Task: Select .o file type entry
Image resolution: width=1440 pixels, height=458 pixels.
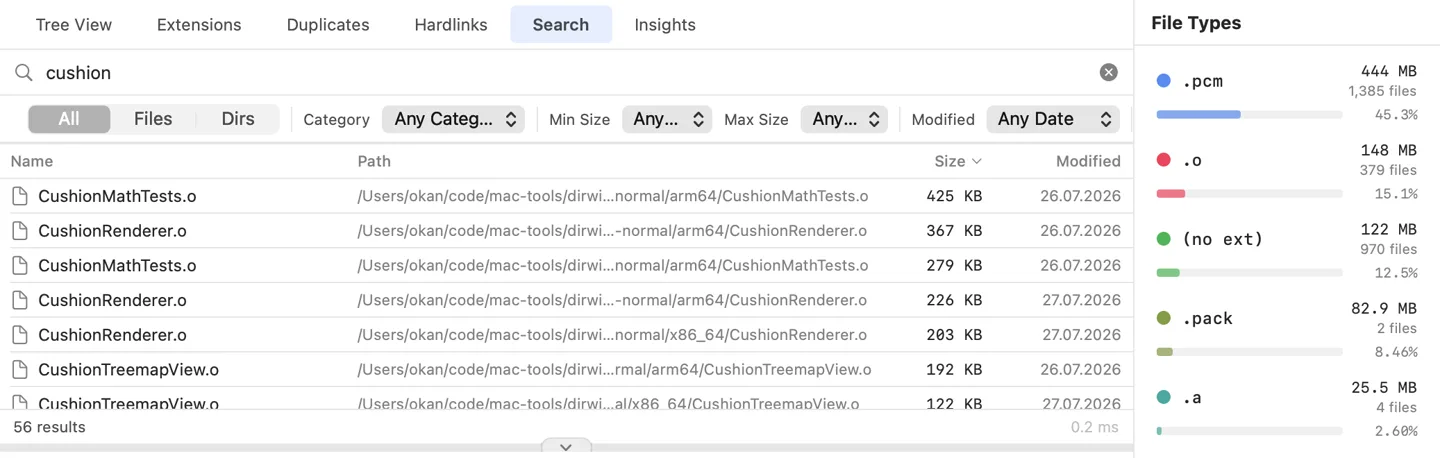Action: (x=1287, y=172)
